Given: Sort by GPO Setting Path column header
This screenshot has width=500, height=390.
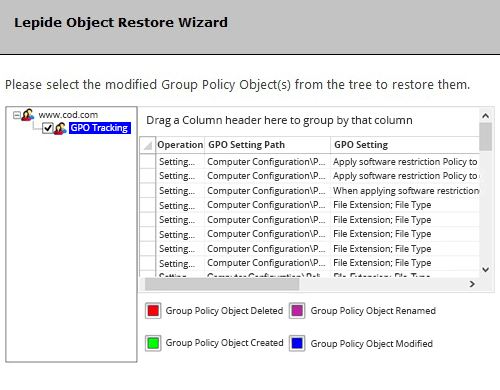Looking at the screenshot, I should (267, 145).
